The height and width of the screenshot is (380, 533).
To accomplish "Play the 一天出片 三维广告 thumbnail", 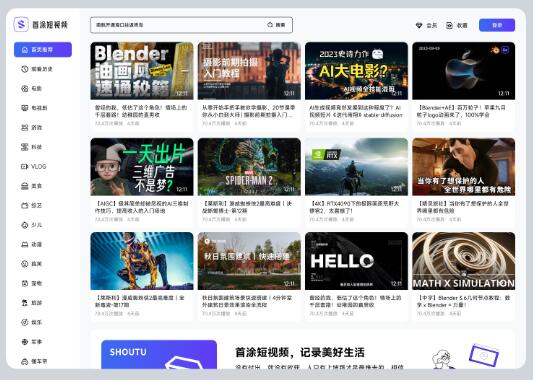I will click(142, 167).
